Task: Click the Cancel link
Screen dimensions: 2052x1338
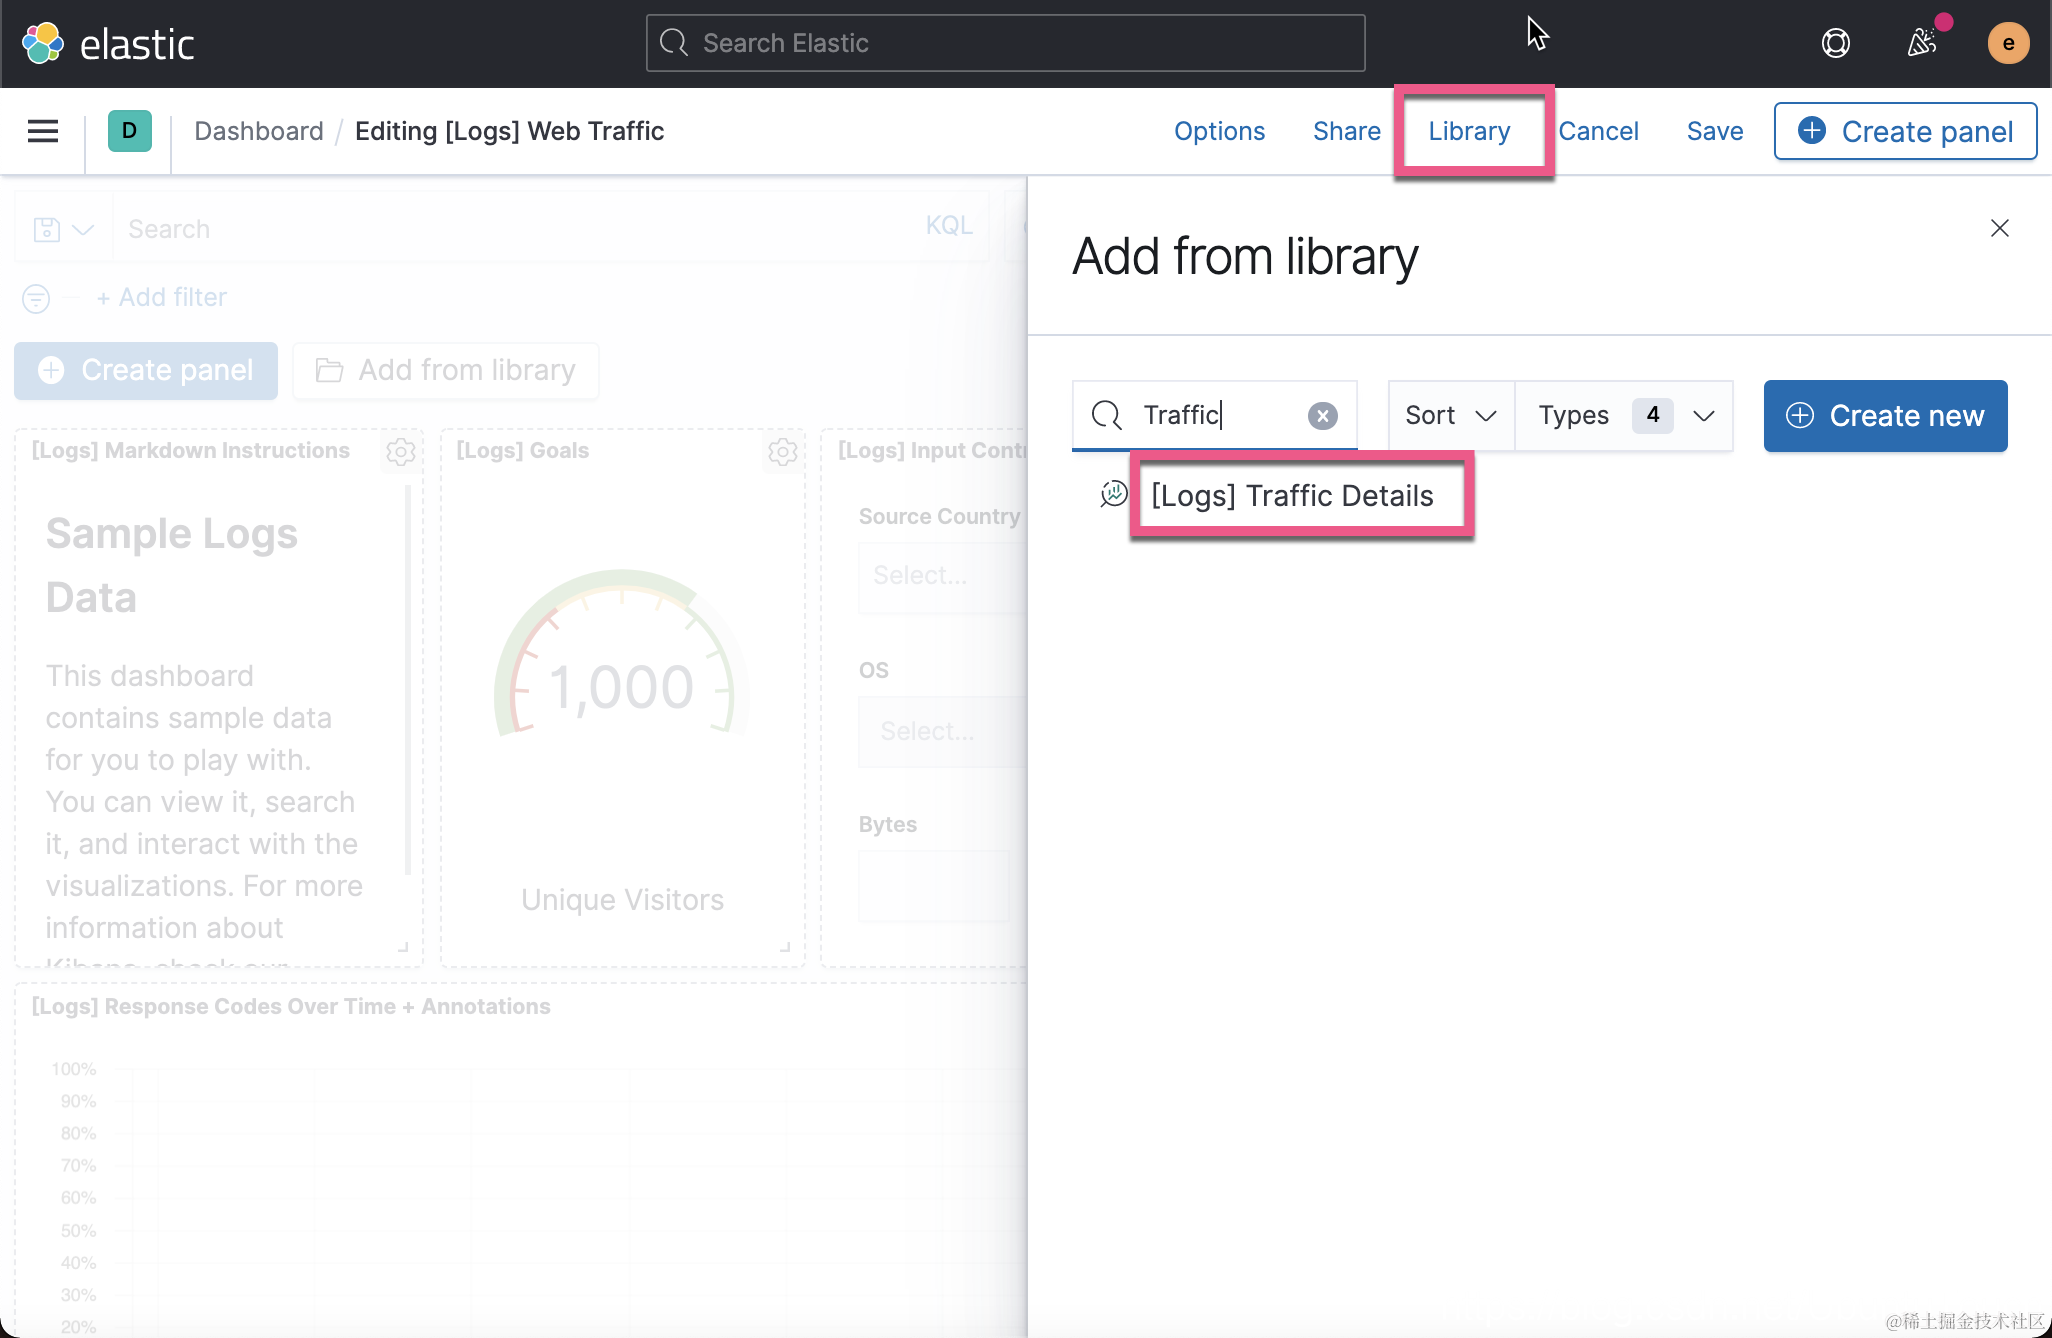Action: click(x=1597, y=131)
